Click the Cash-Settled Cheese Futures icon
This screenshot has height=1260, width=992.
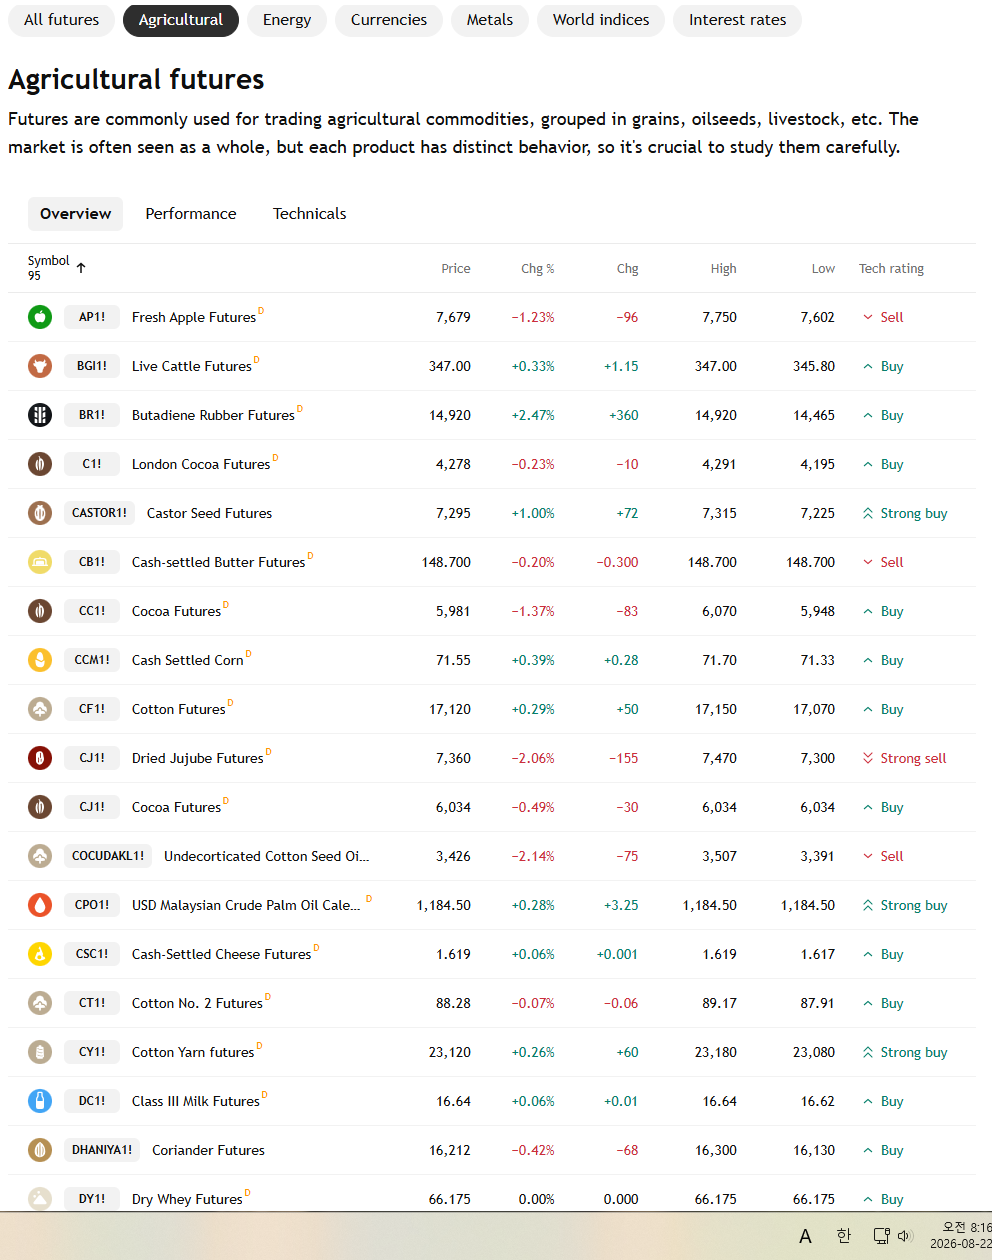40,954
